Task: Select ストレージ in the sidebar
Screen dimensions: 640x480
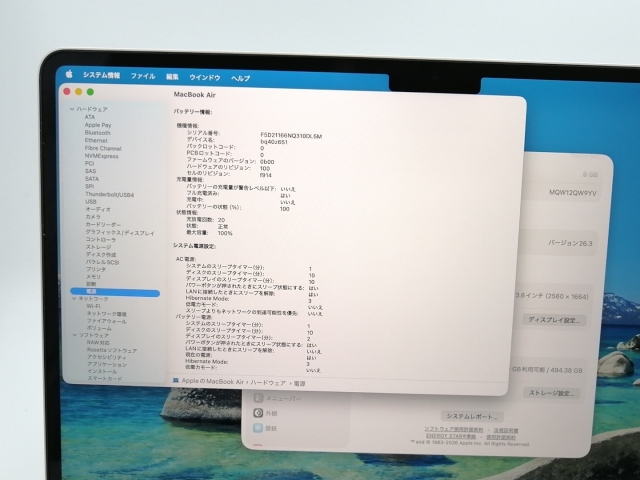Action: tap(98, 247)
